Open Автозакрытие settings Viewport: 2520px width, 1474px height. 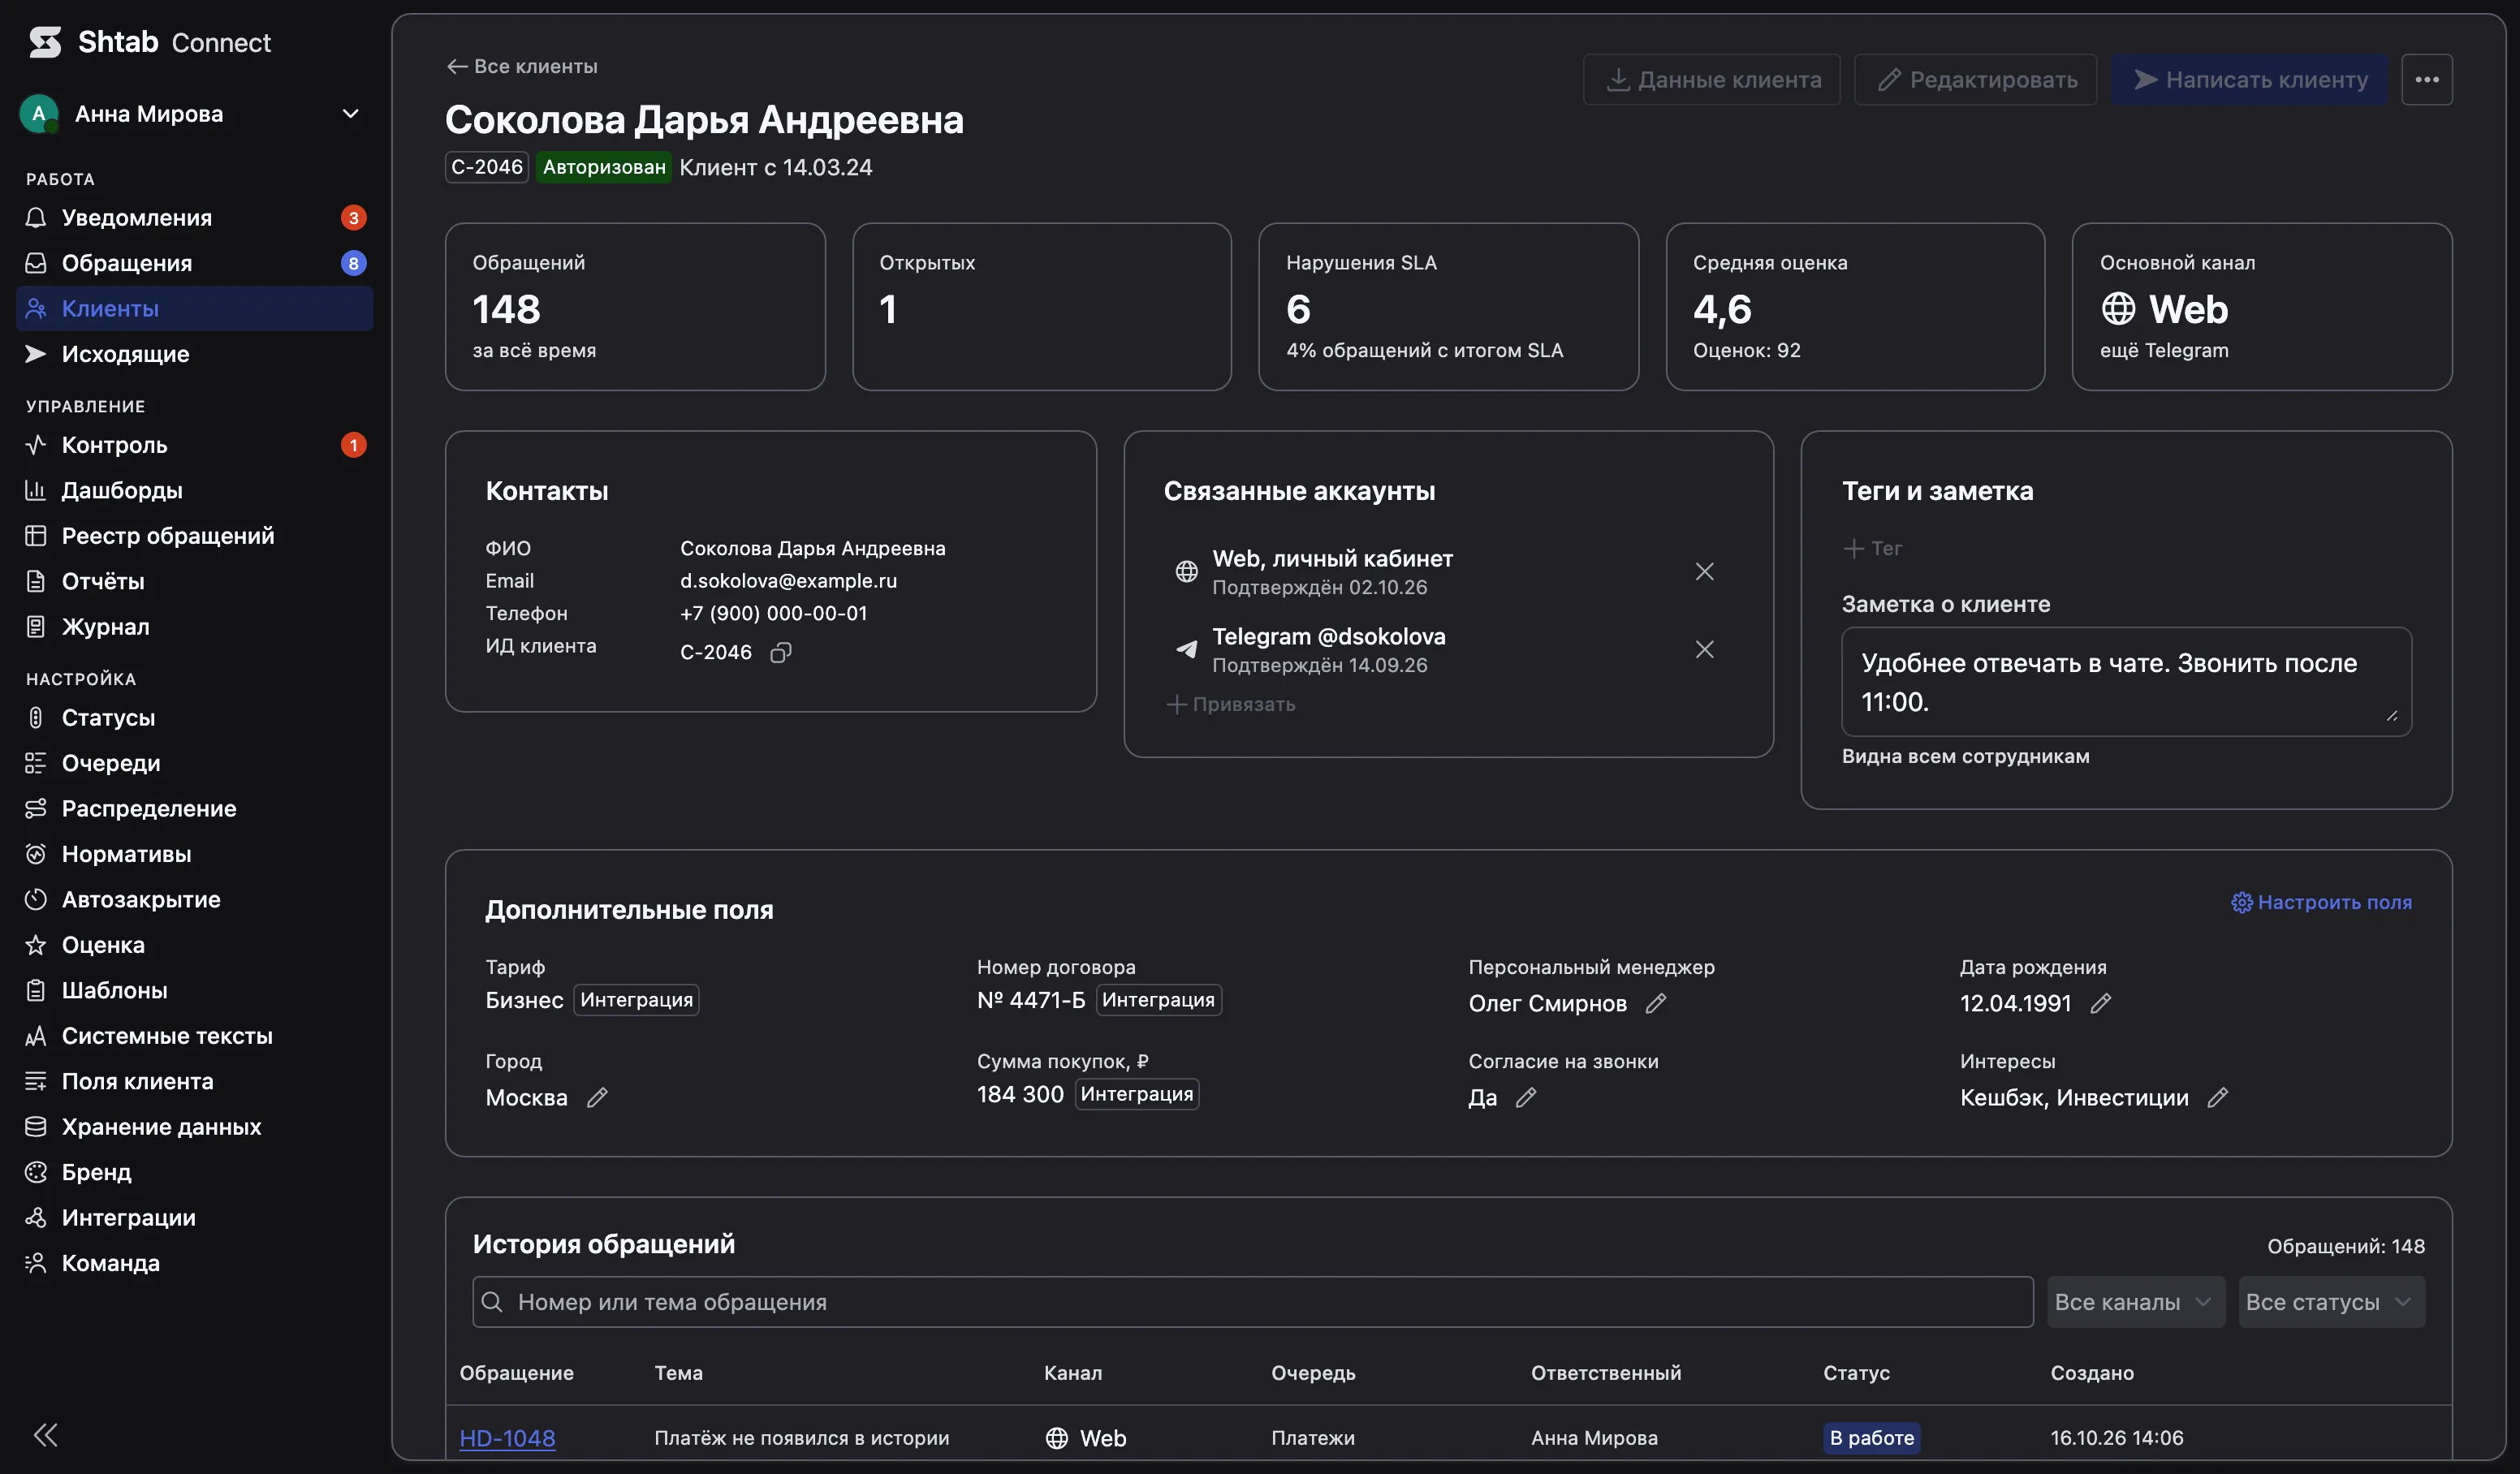tap(195, 899)
